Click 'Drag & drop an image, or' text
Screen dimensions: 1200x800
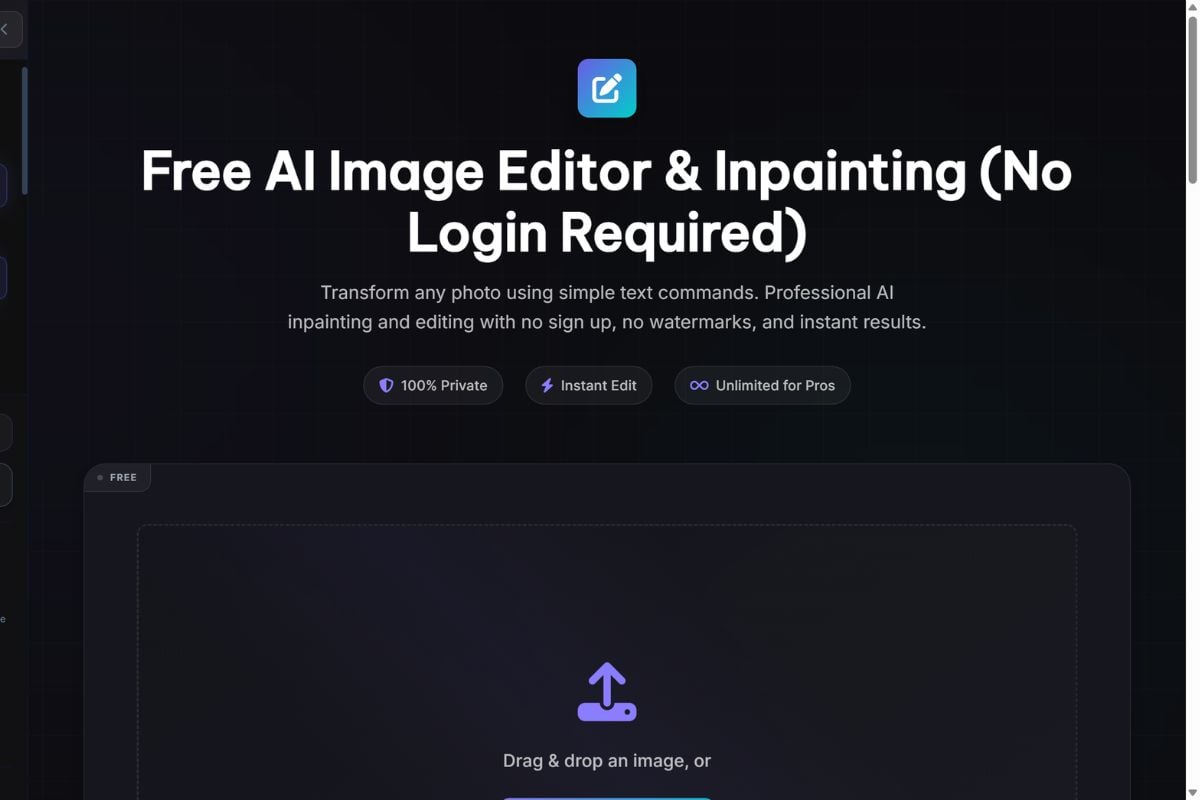[607, 761]
